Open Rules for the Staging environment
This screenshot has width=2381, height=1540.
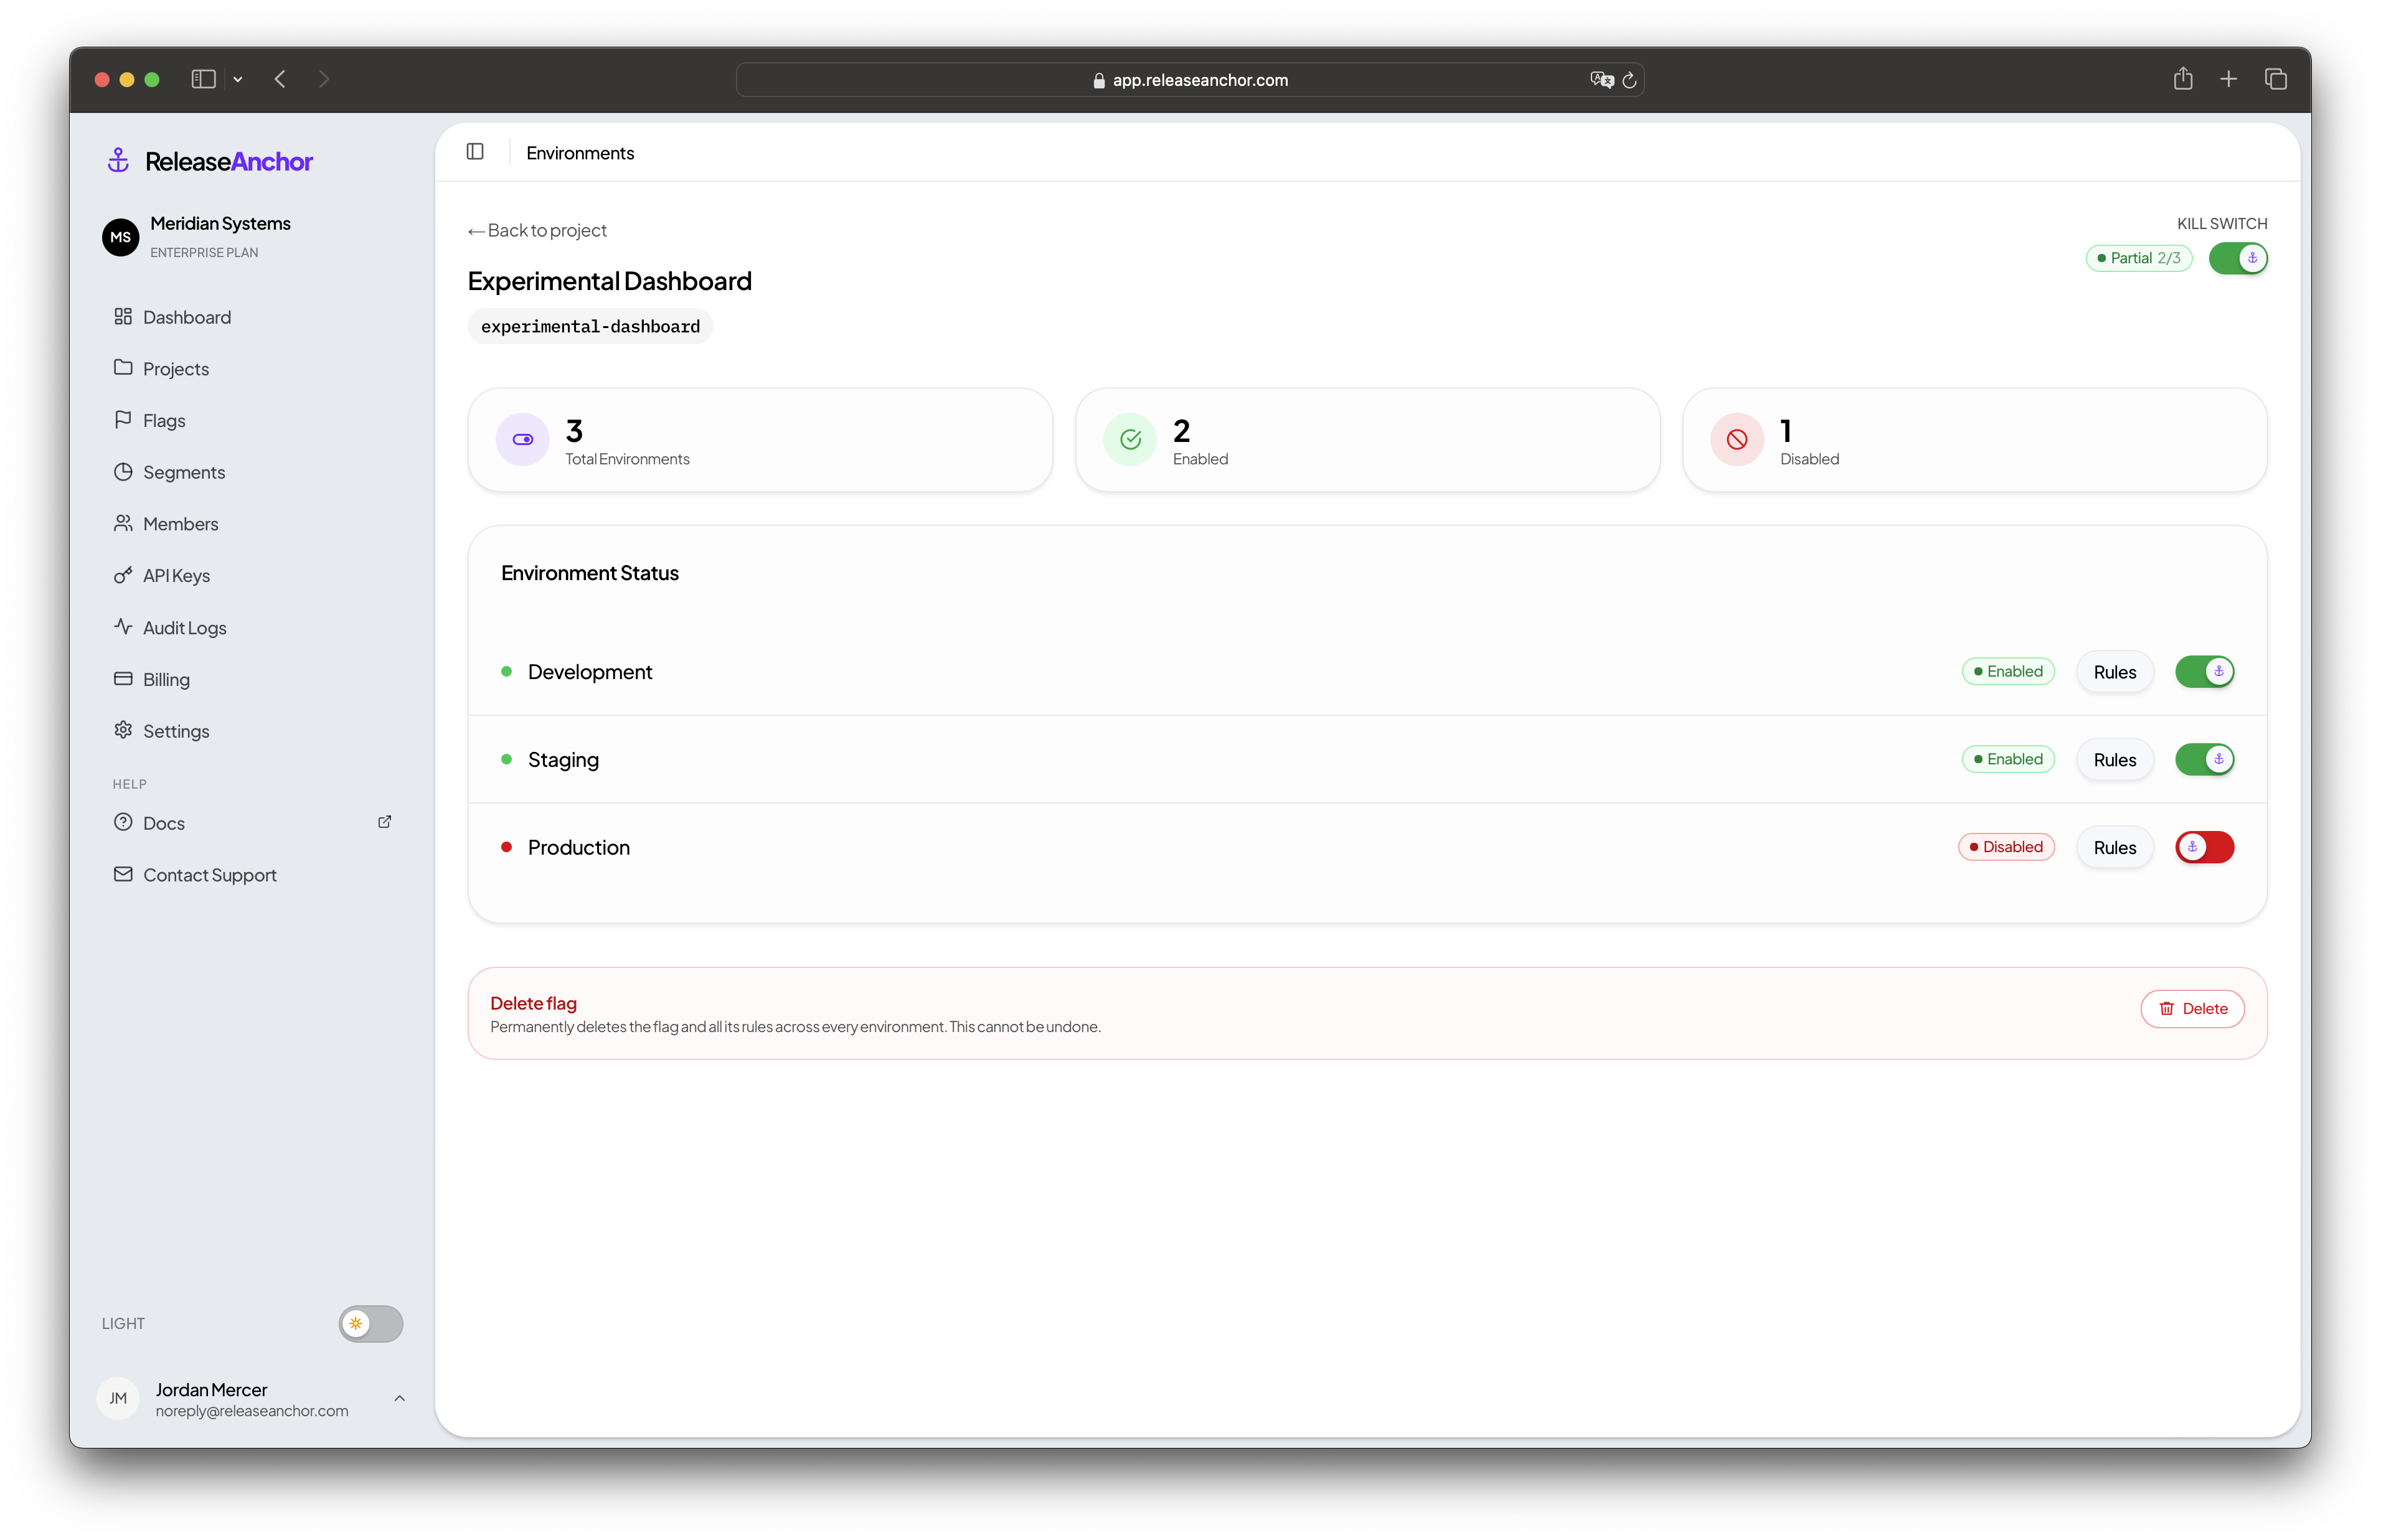(2114, 760)
